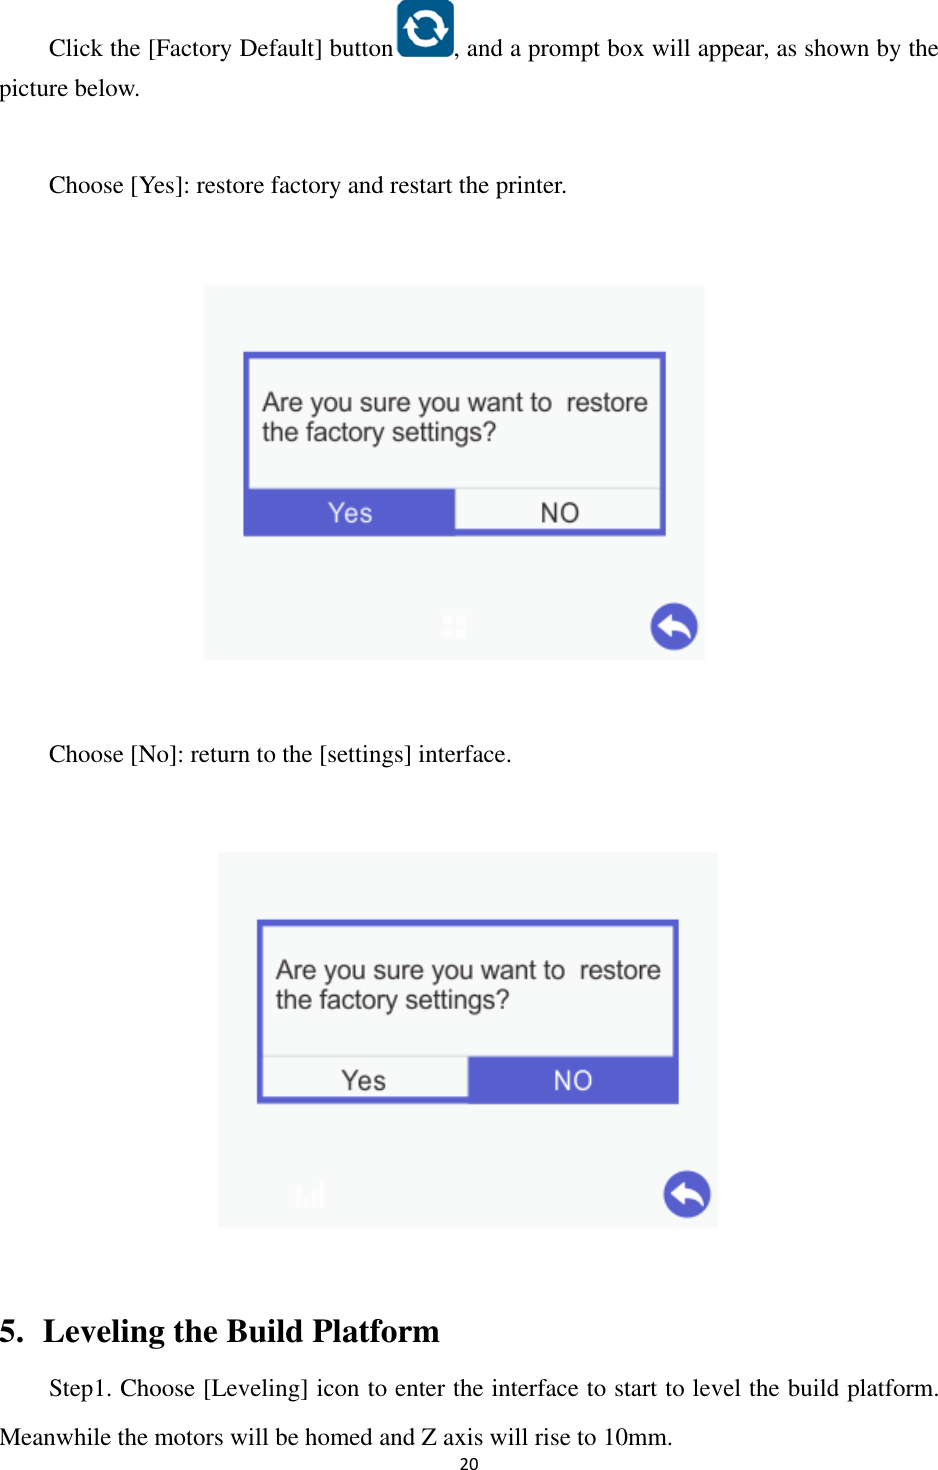Viewport: 938px width, 1470px height.
Task: Click the '[Factory Default] button' text
Action: (270, 48)
